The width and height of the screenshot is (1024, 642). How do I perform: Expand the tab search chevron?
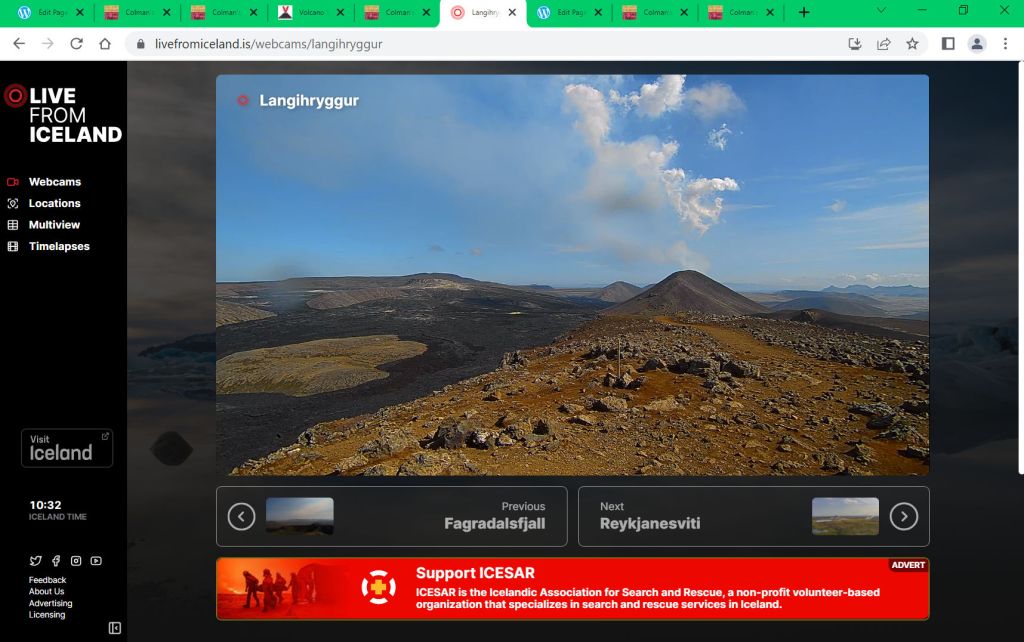[x=881, y=11]
